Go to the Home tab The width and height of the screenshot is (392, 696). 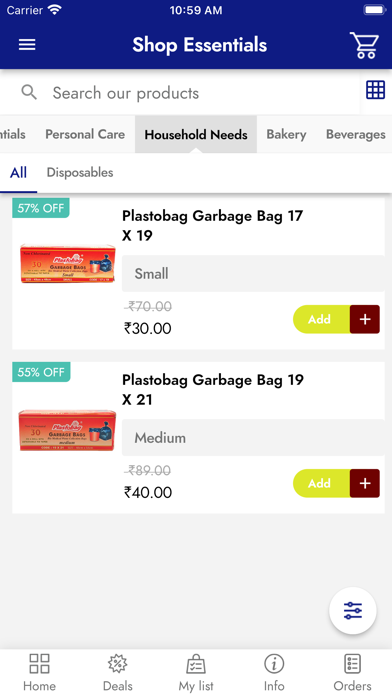click(x=40, y=672)
